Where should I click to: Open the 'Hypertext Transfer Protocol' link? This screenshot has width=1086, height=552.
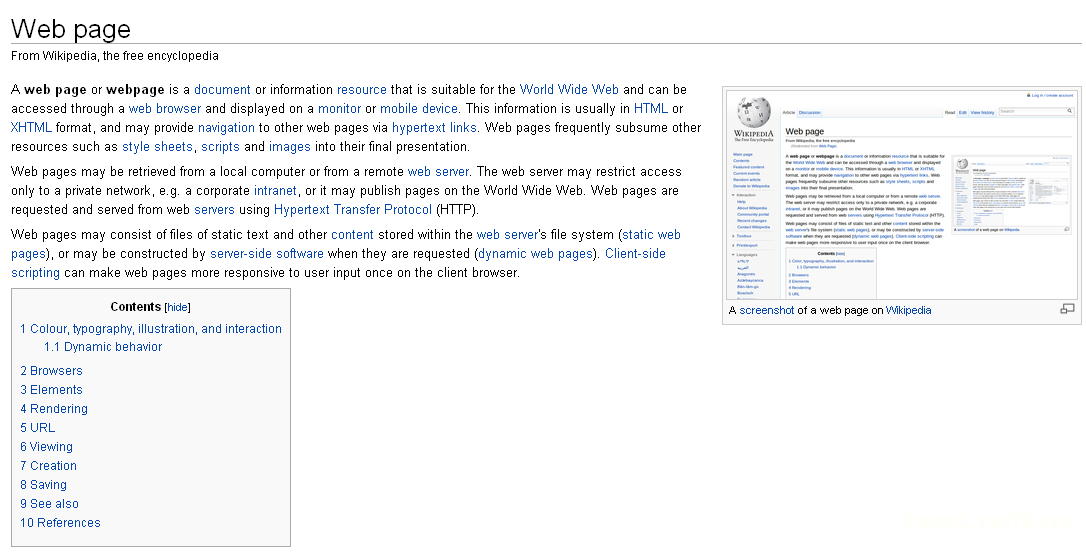coord(353,209)
